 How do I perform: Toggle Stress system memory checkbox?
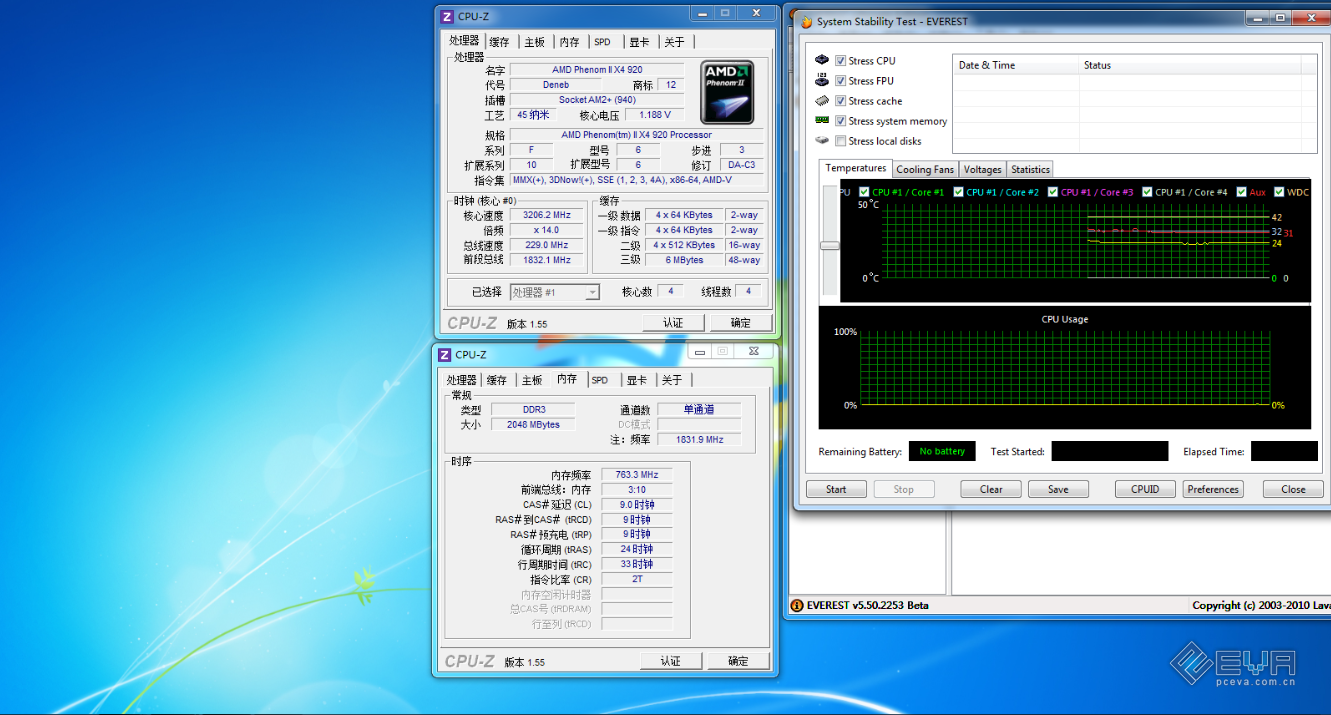841,121
